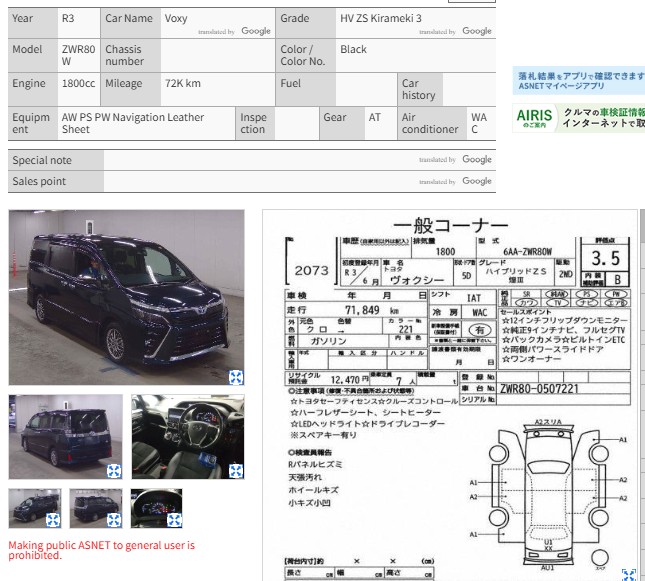Open the main black Voxy front photo
645x581 pixels.
(126, 297)
